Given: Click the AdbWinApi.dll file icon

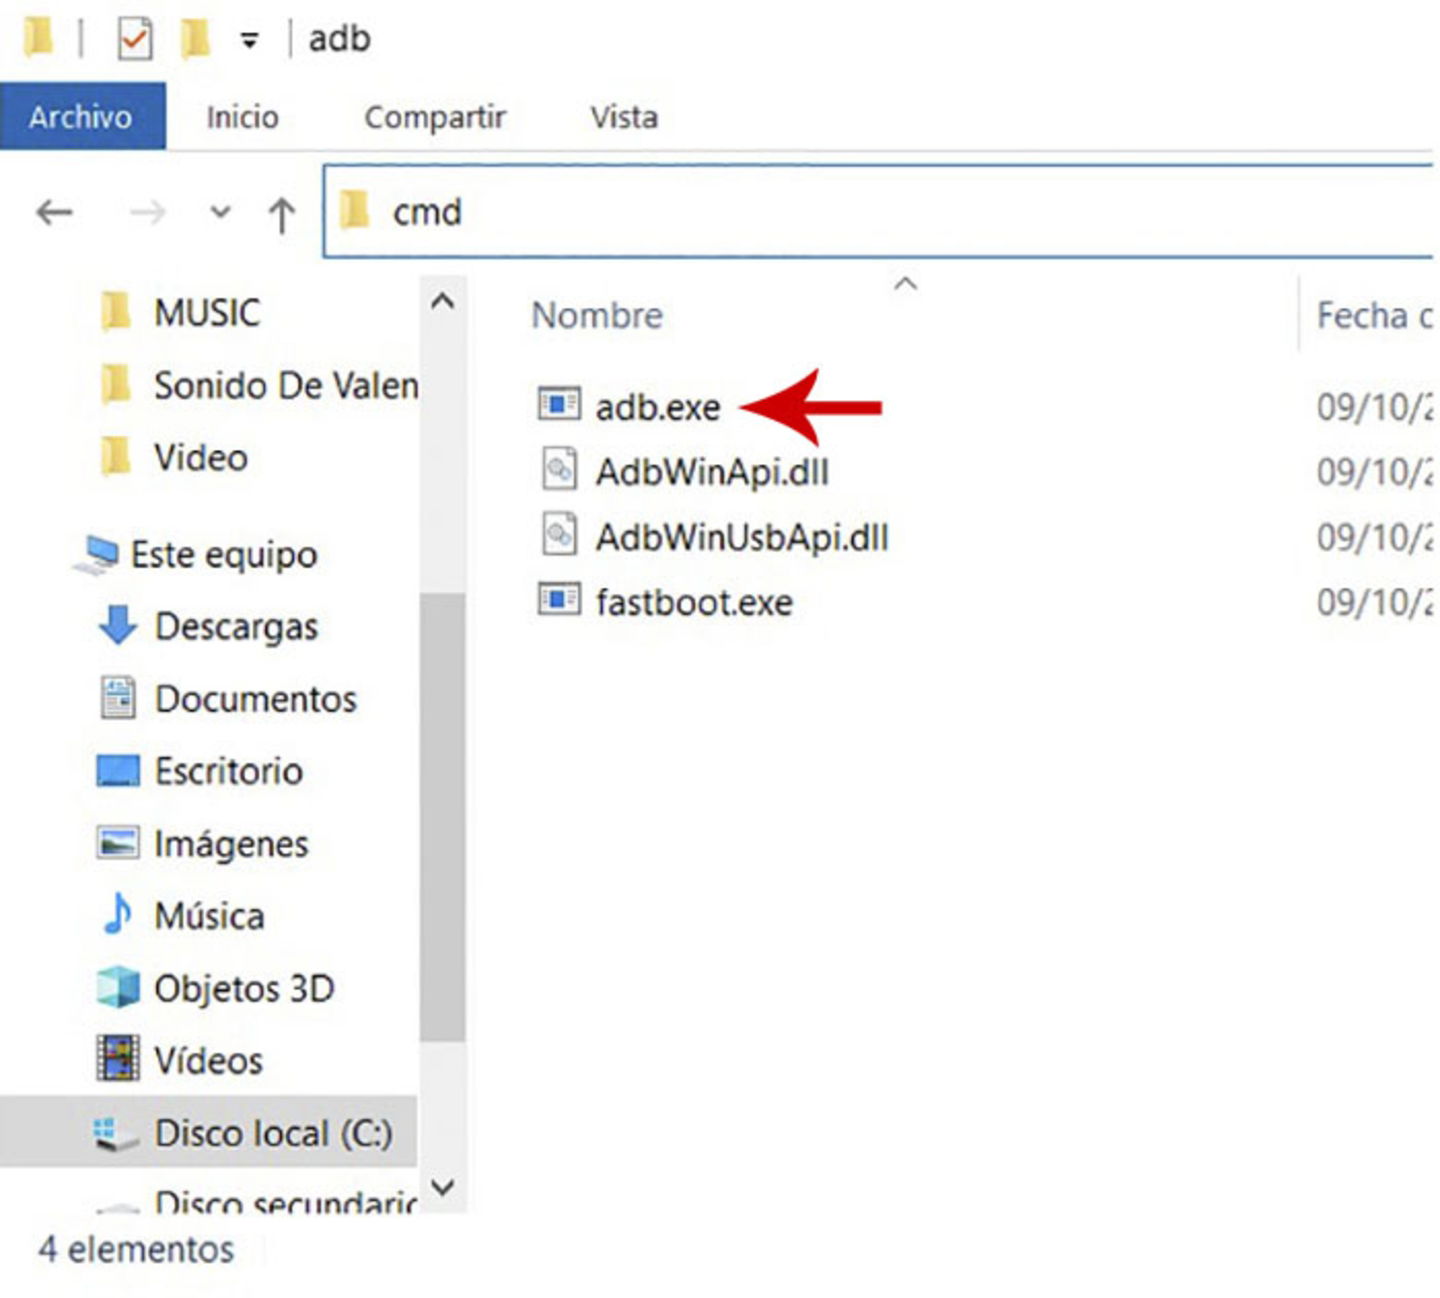Looking at the screenshot, I should (559, 469).
